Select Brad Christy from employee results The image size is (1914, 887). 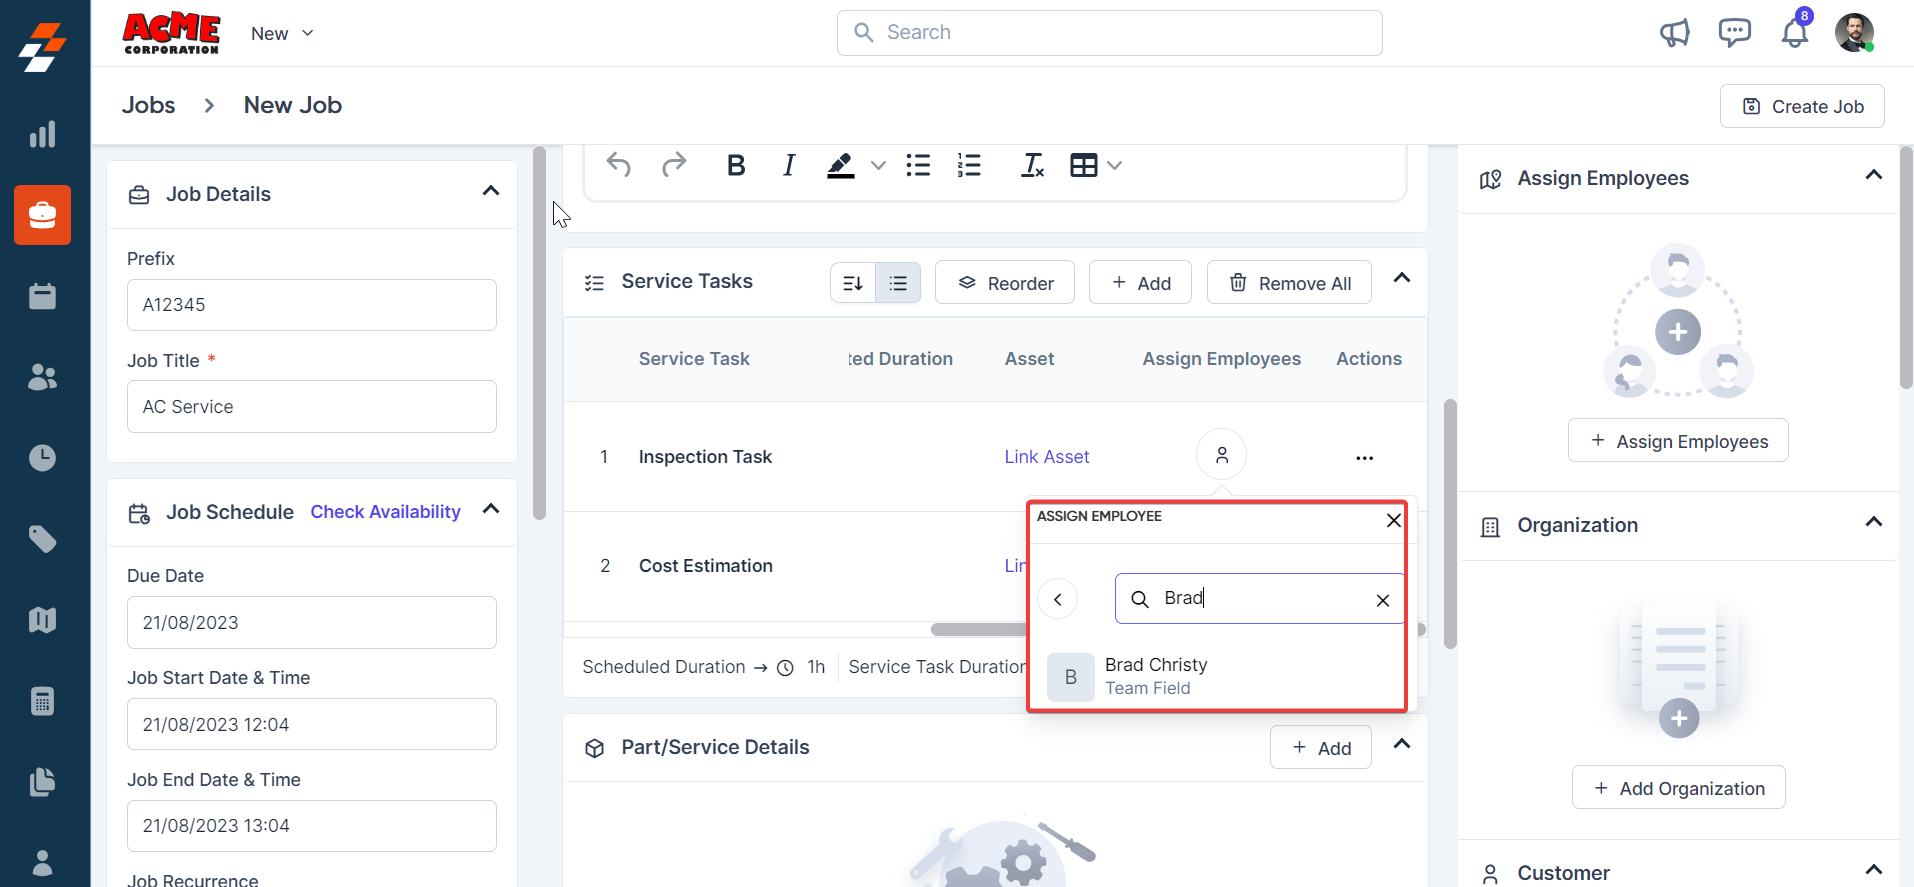1156,676
